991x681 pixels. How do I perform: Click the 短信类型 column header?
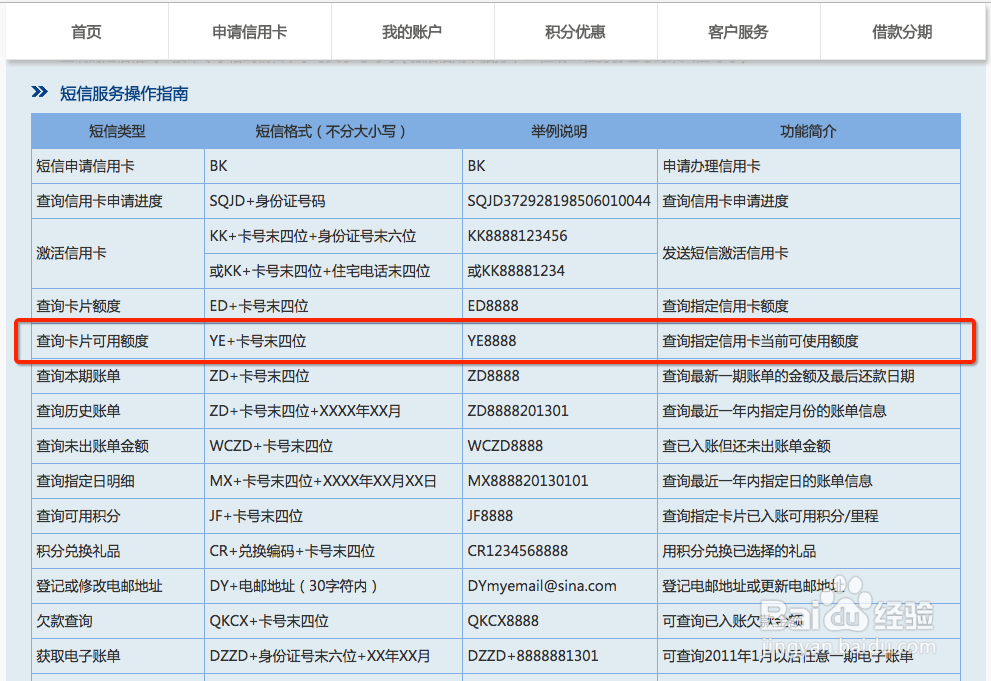point(117,131)
